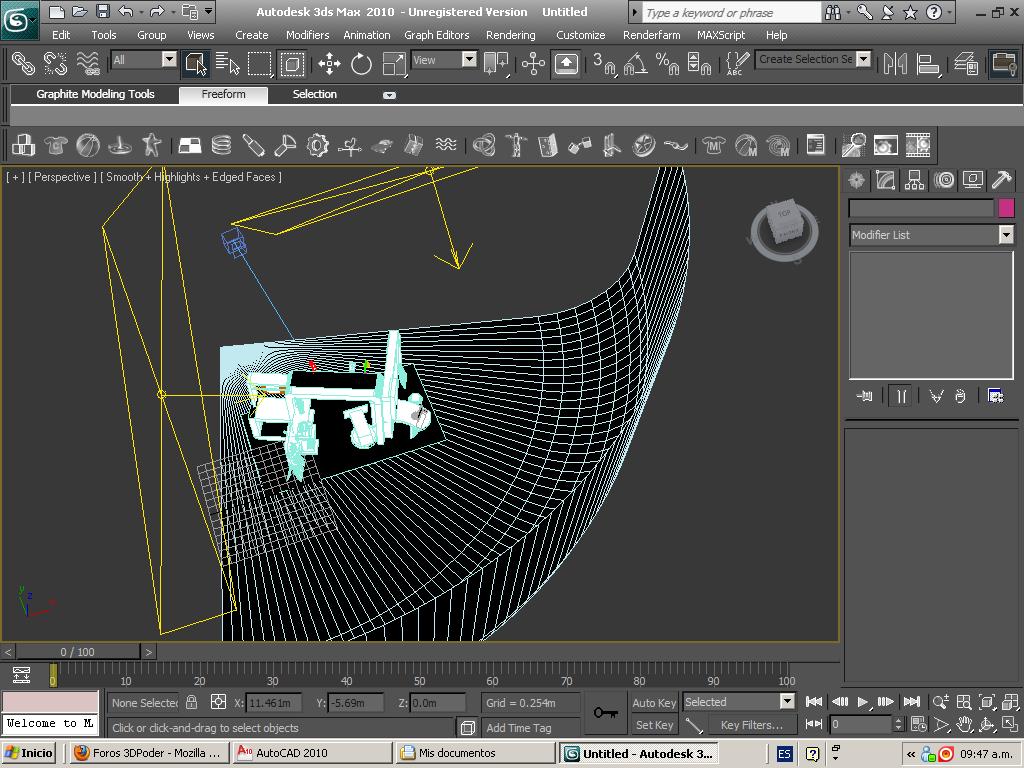Open the Hierarchy command panel tab

[x=914, y=180]
